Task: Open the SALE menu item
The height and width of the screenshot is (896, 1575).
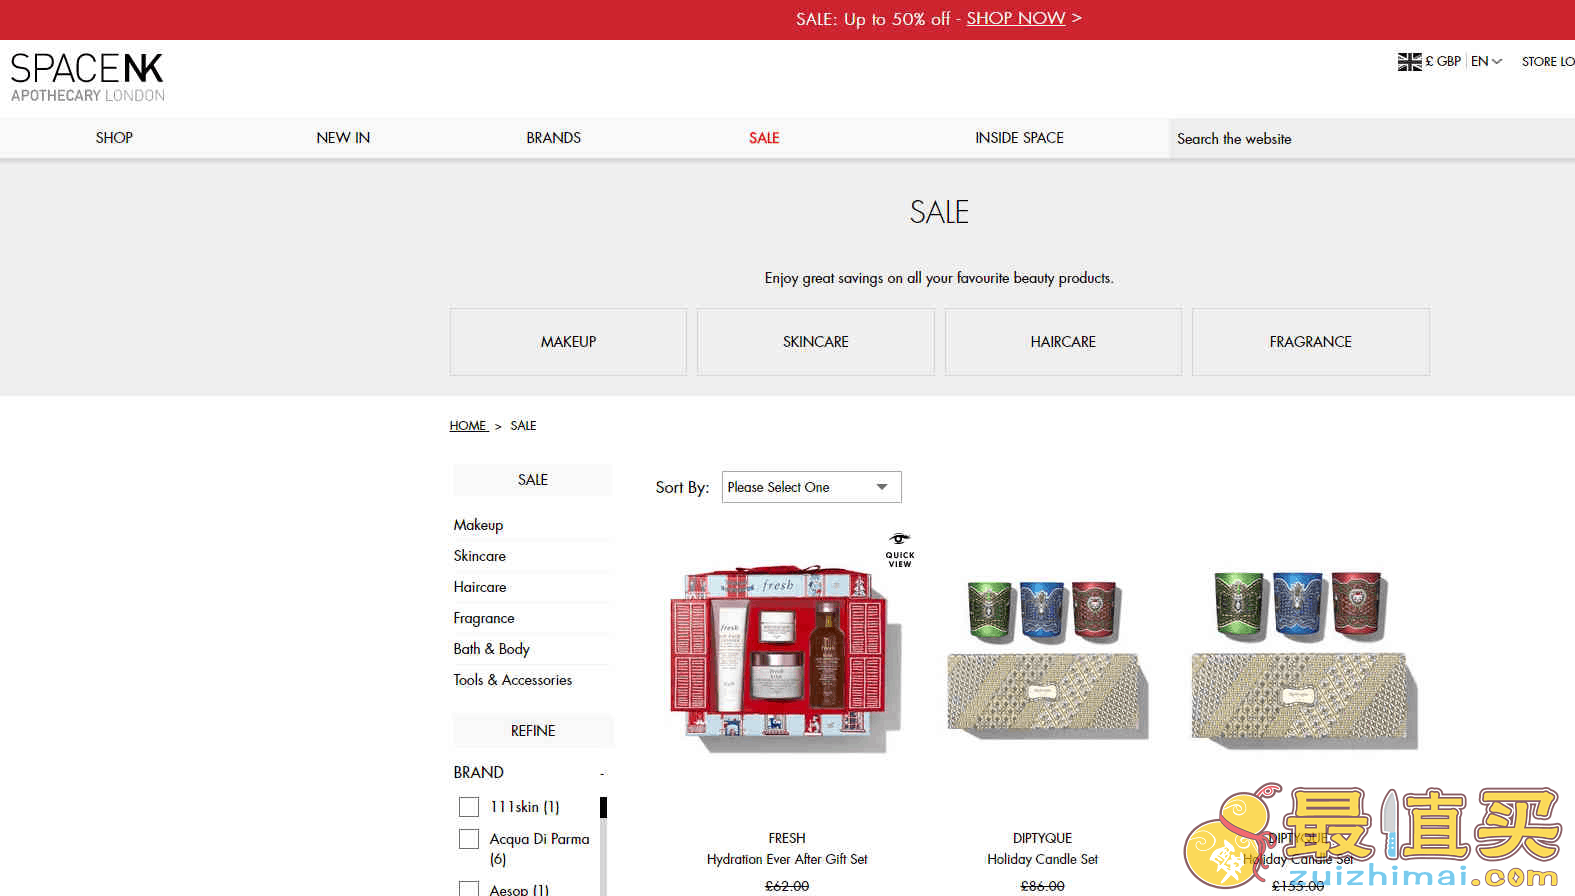Action: point(764,138)
